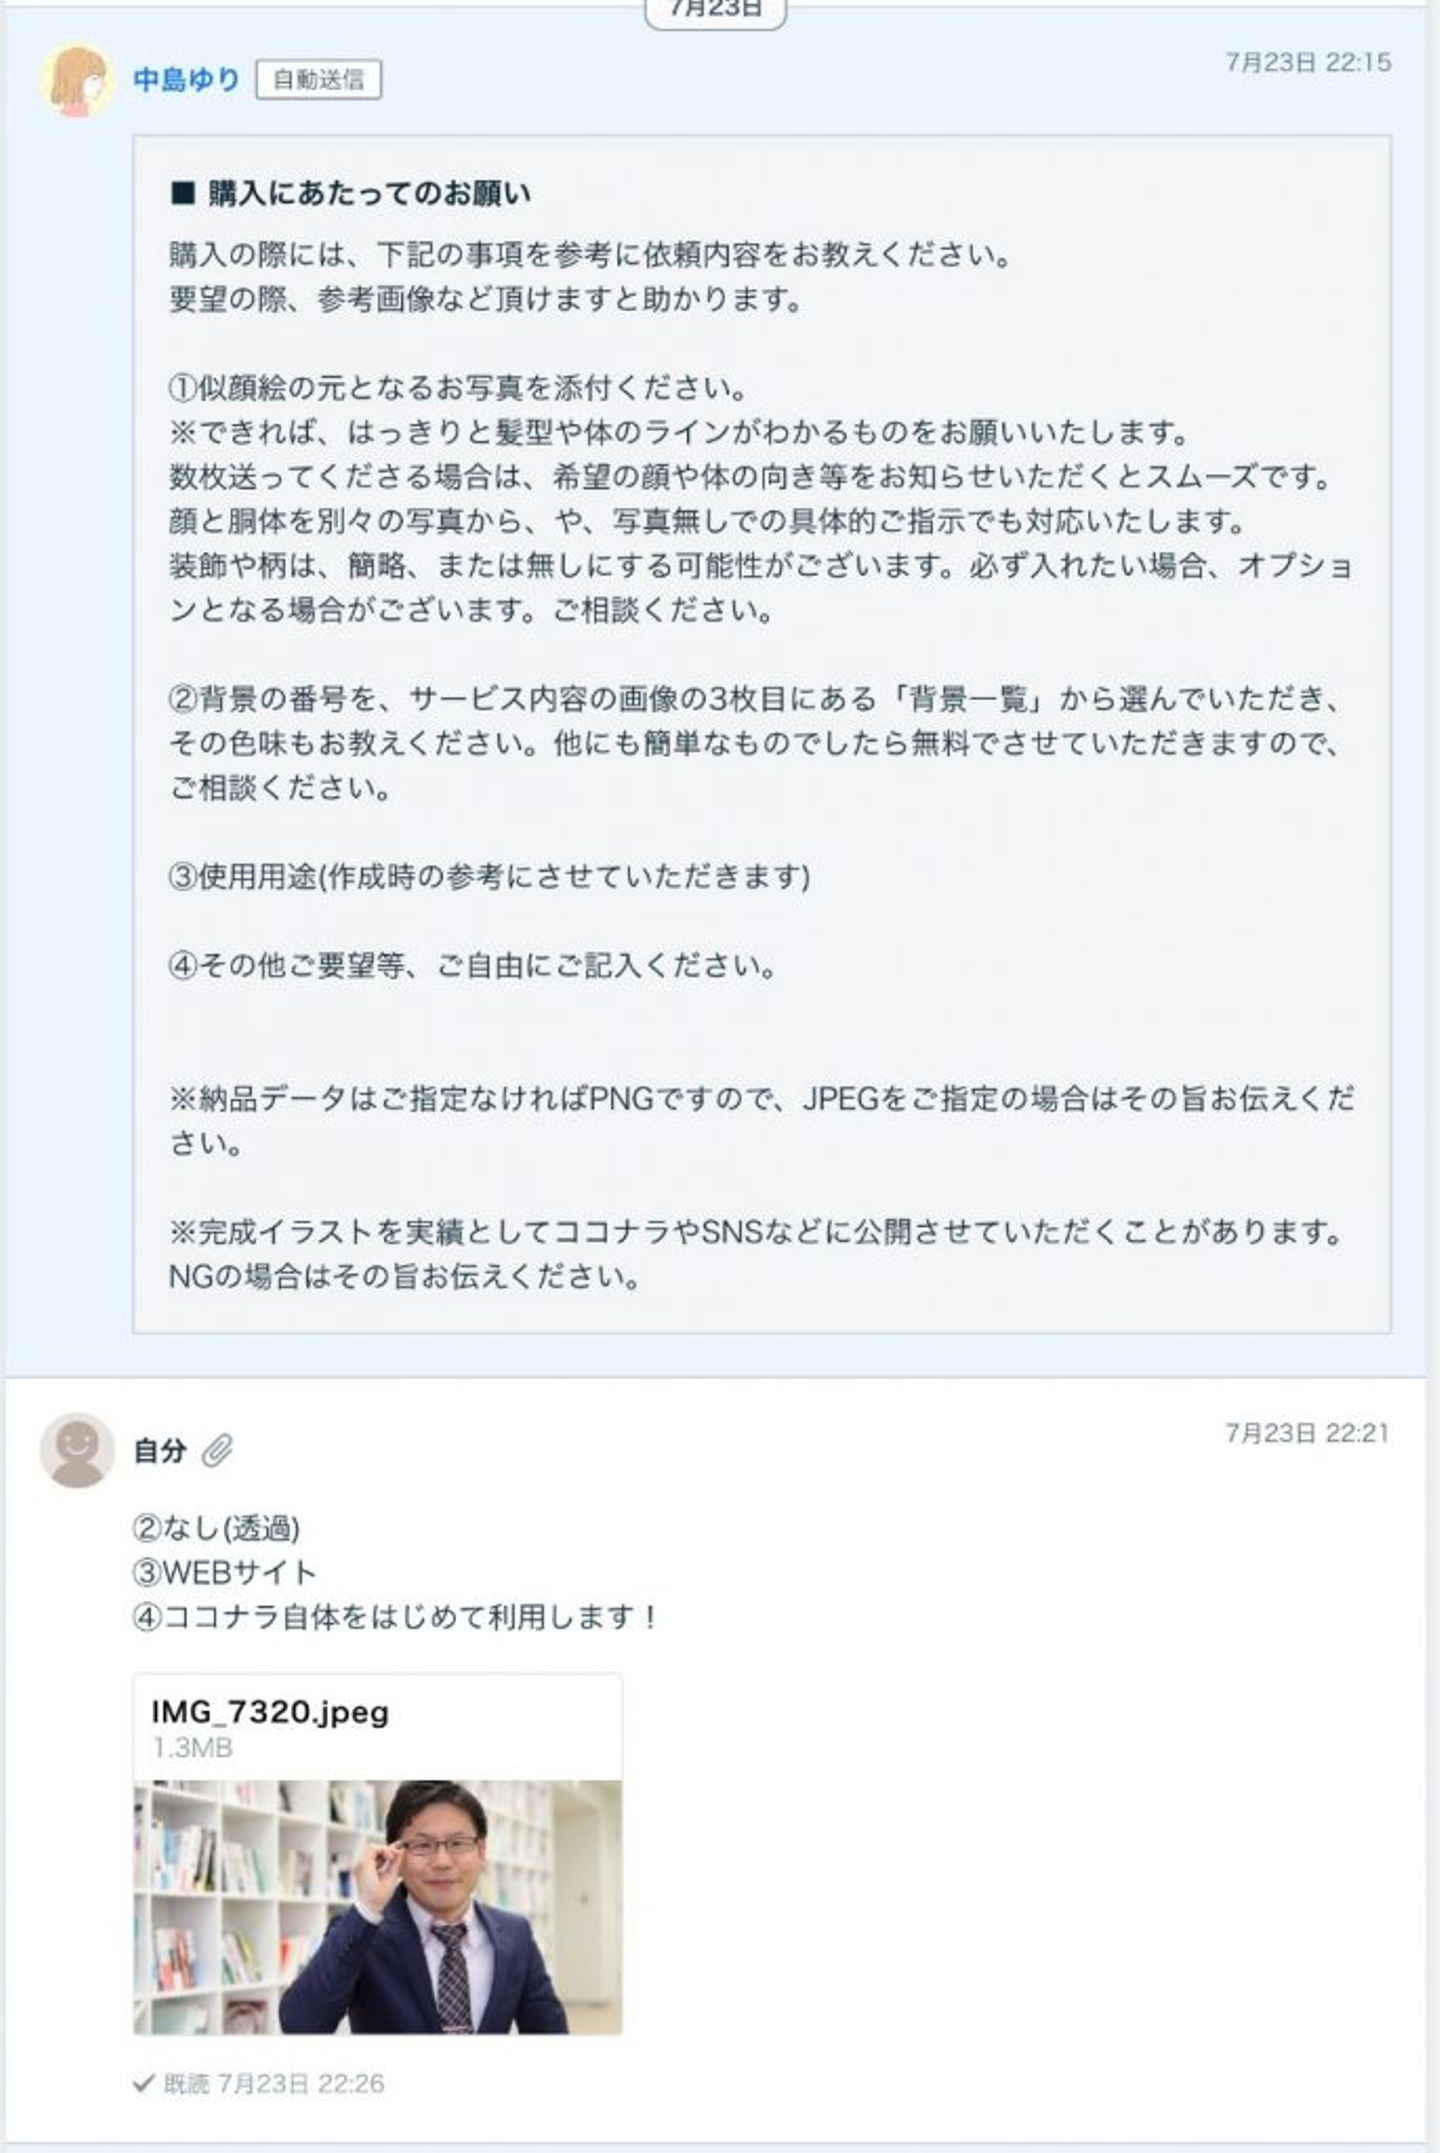Click the 自分 sender label
The width and height of the screenshot is (1440, 2153).
160,1450
